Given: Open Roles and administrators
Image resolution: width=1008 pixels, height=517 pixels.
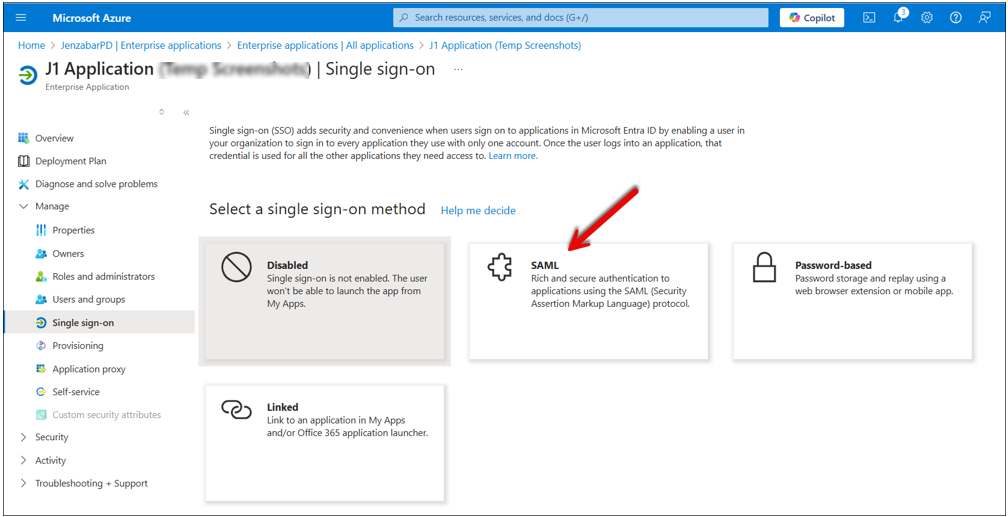Looking at the screenshot, I should tap(104, 277).
